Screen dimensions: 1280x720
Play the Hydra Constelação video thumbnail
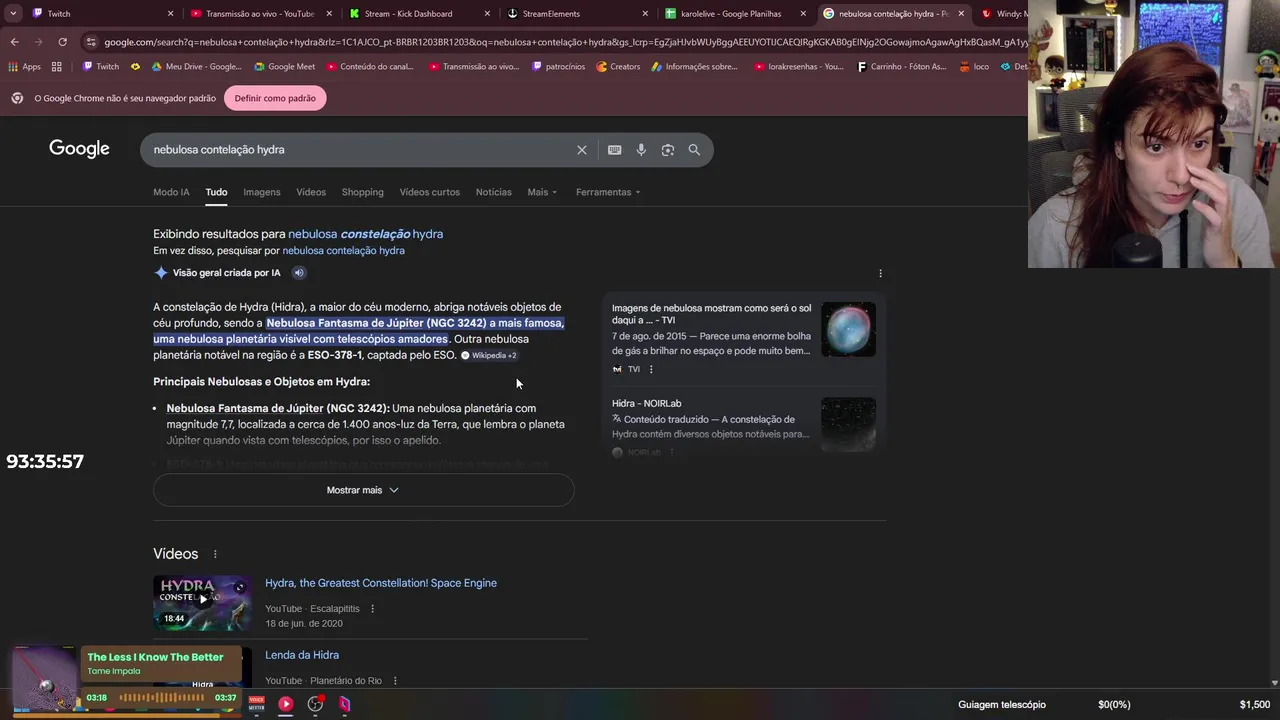[x=202, y=602]
